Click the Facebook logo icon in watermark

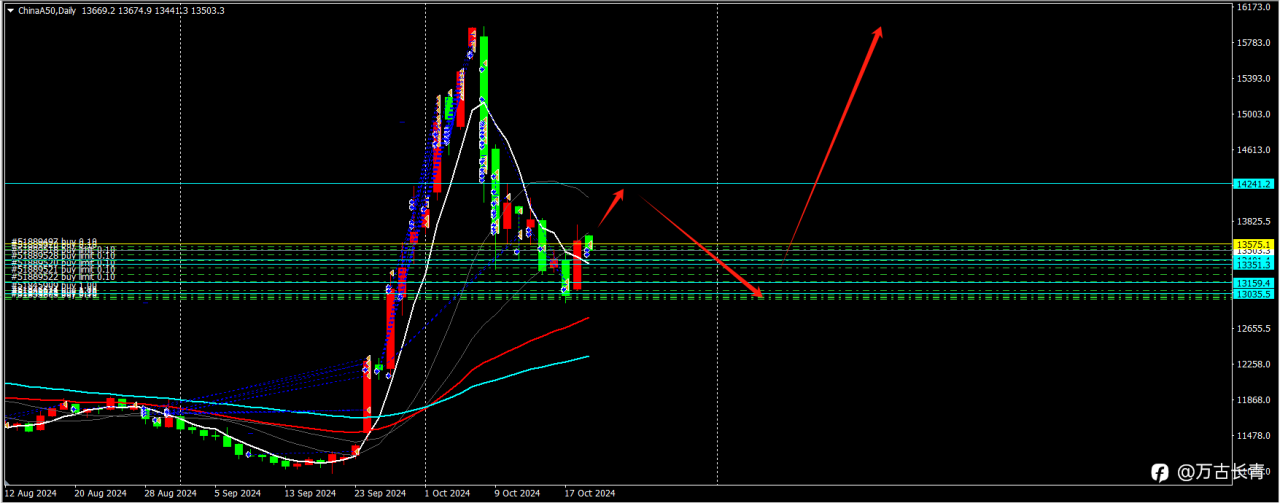tap(1159, 472)
